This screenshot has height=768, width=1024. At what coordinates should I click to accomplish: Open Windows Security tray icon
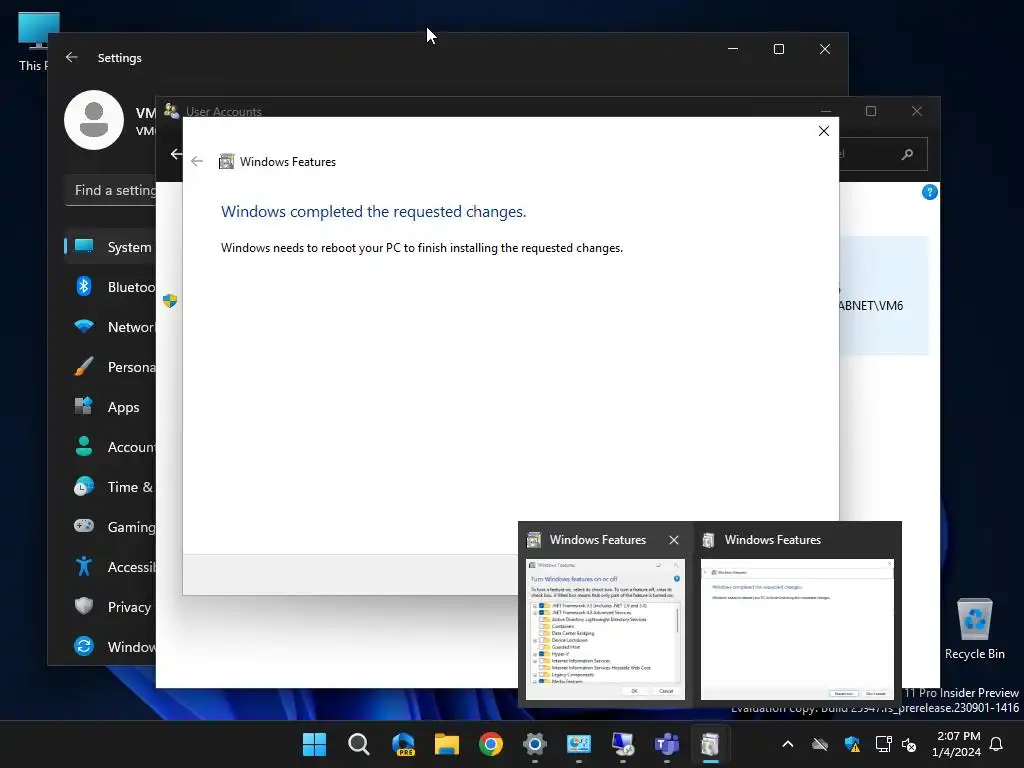(x=852, y=744)
